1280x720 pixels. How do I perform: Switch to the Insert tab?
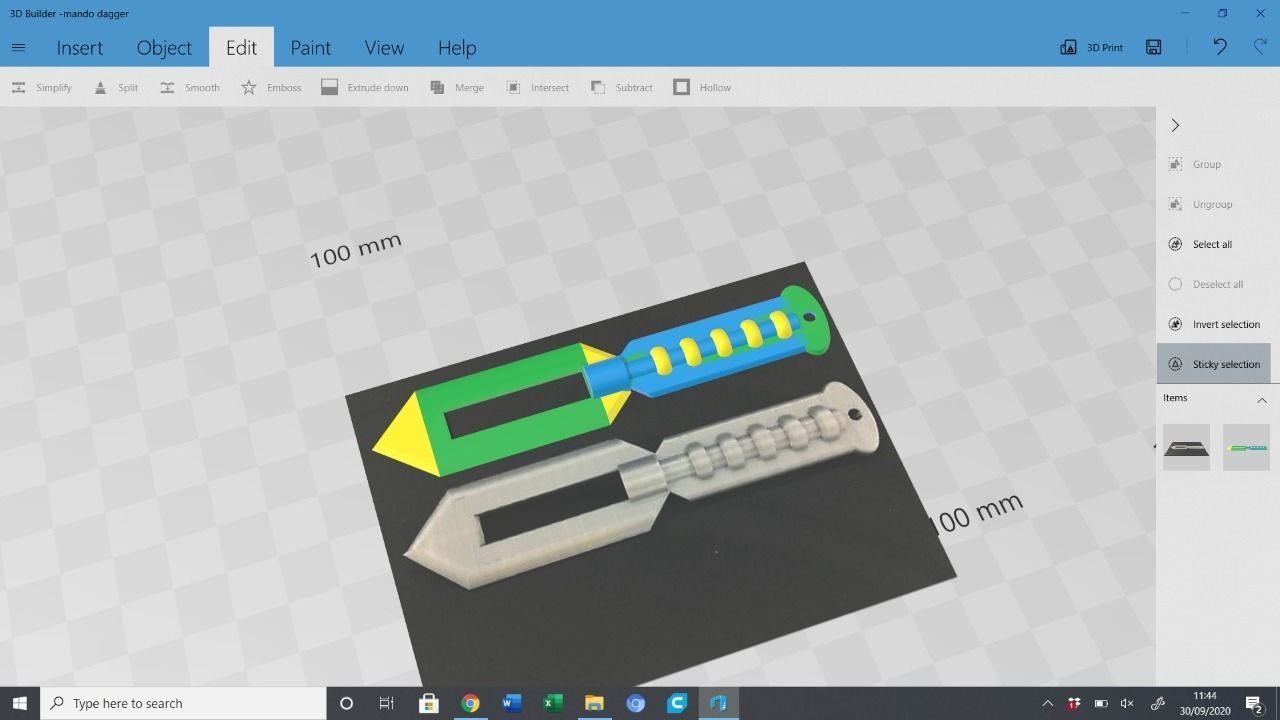79,47
